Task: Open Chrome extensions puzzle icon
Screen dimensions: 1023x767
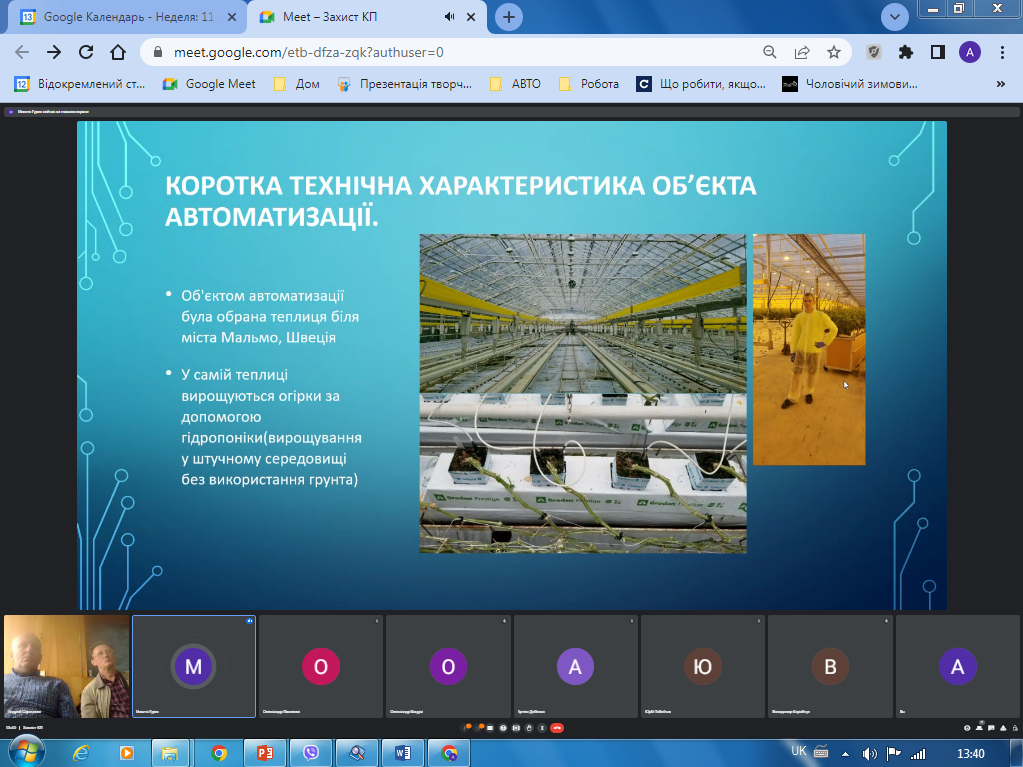Action: coord(906,52)
